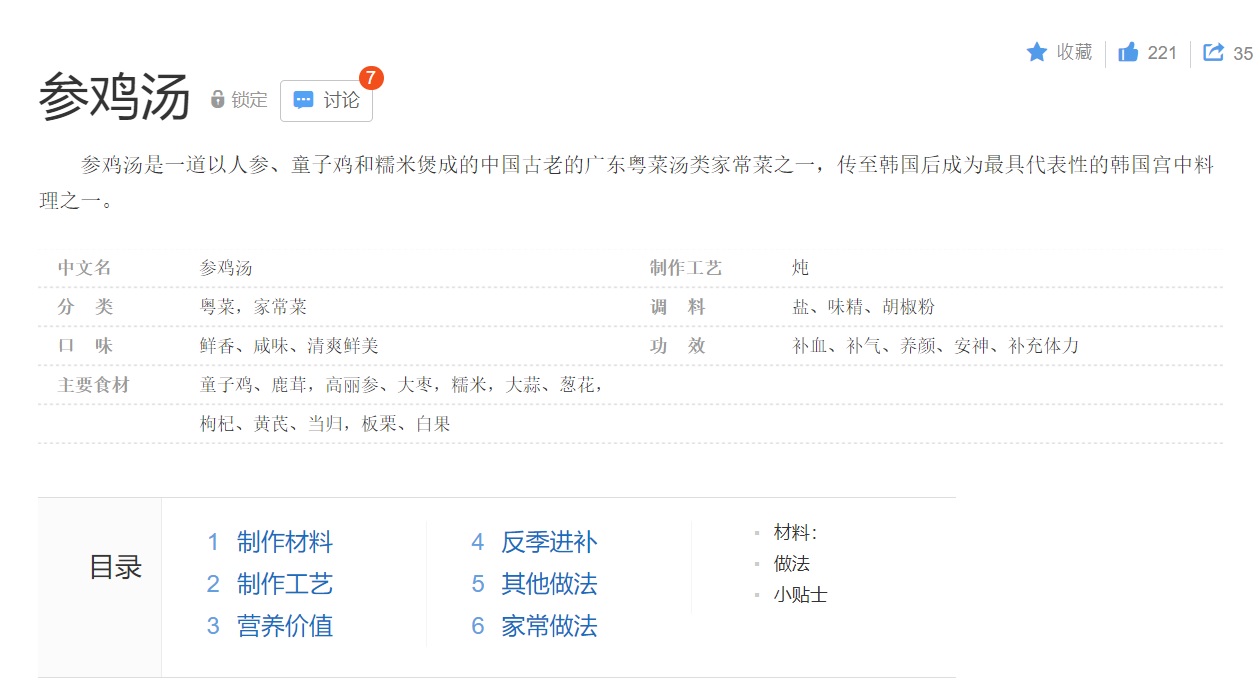
Task: Click the 调 料 field label
Action: coord(677,307)
